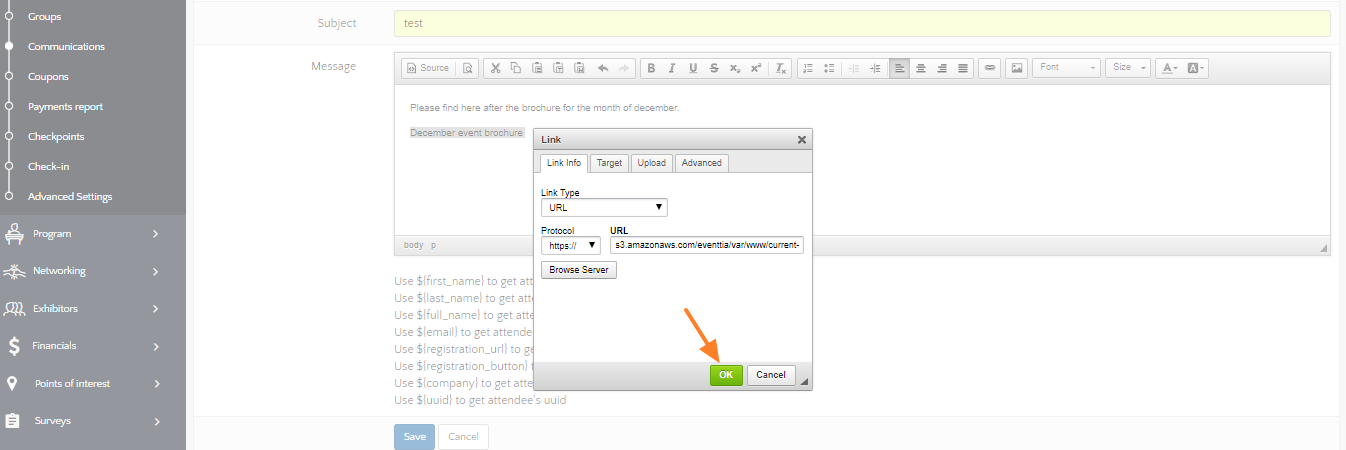The image size is (1346, 450).
Task: Open the Font dropdown in the toolbar
Action: (x=1066, y=68)
